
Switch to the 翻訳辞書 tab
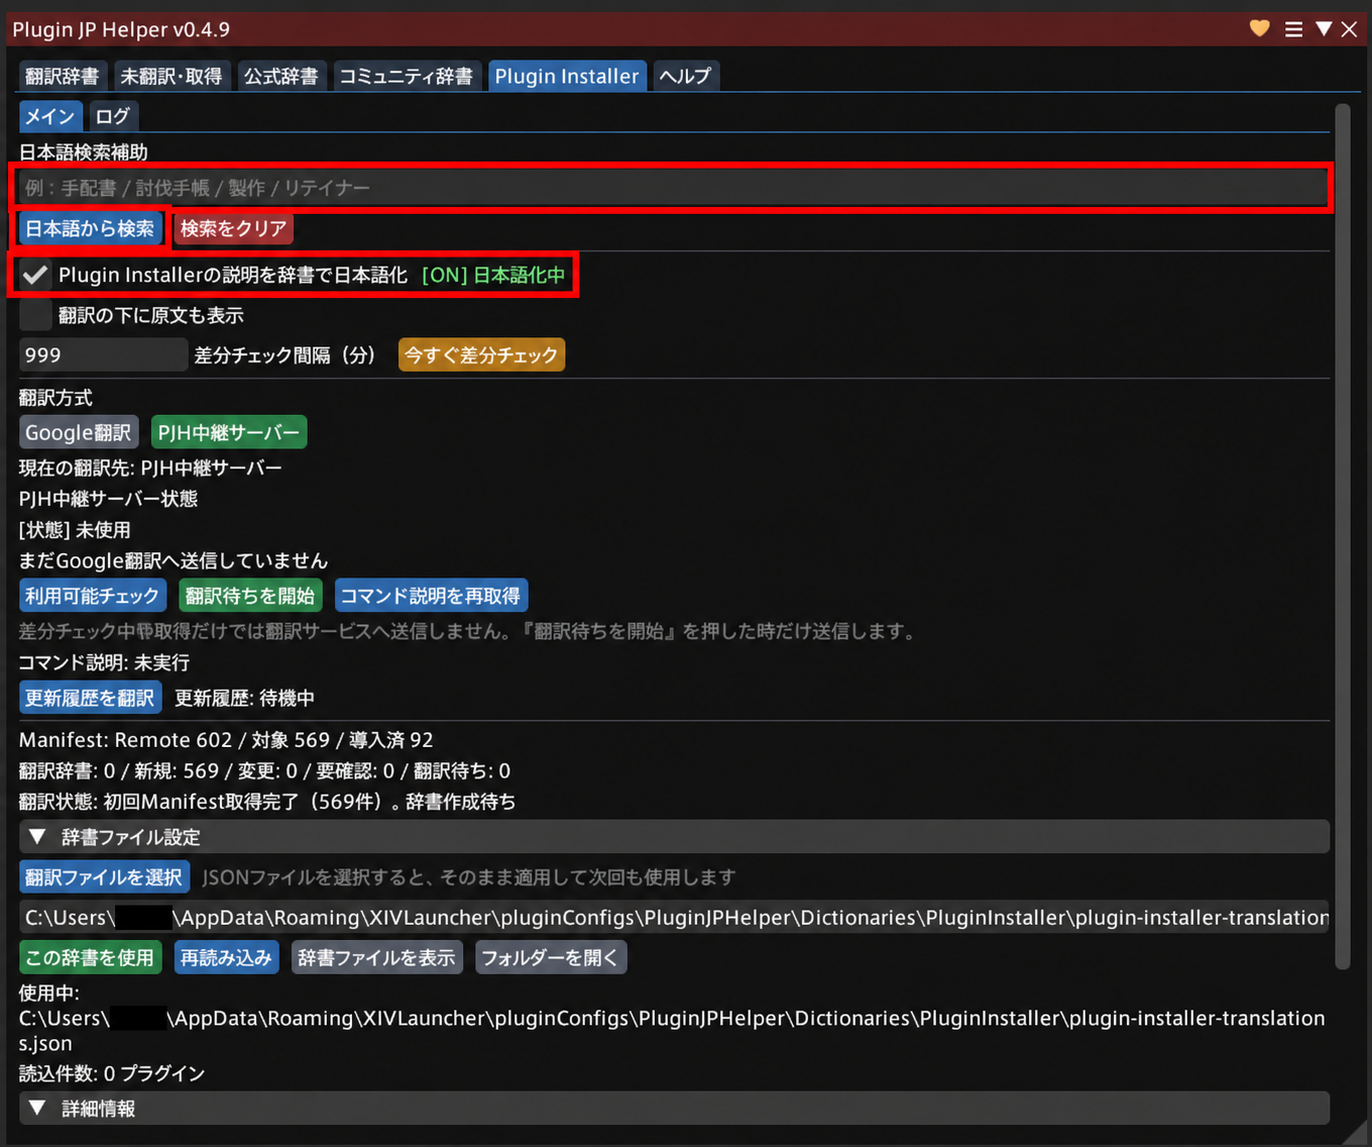point(62,76)
